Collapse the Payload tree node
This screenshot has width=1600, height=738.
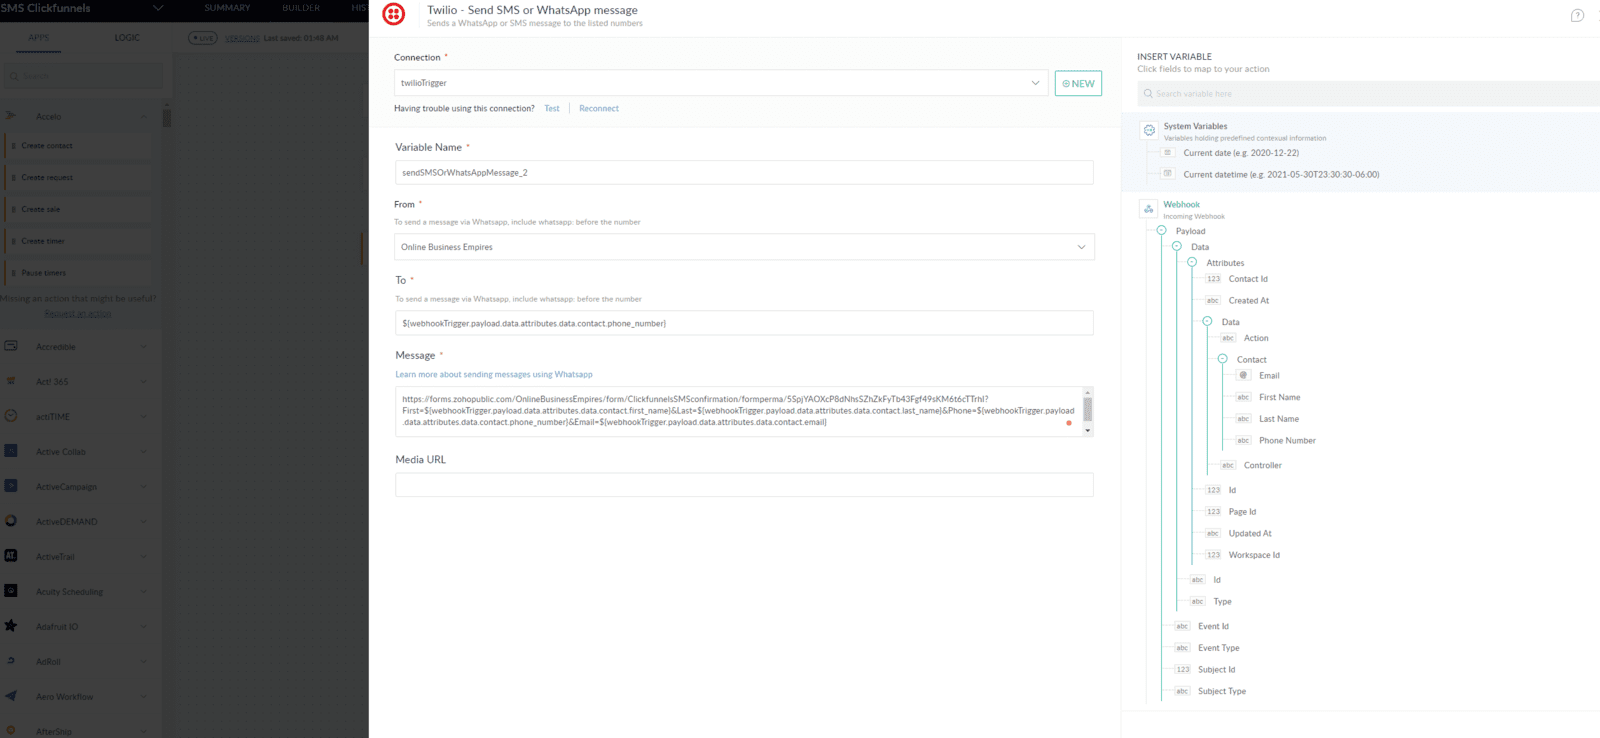(1162, 231)
